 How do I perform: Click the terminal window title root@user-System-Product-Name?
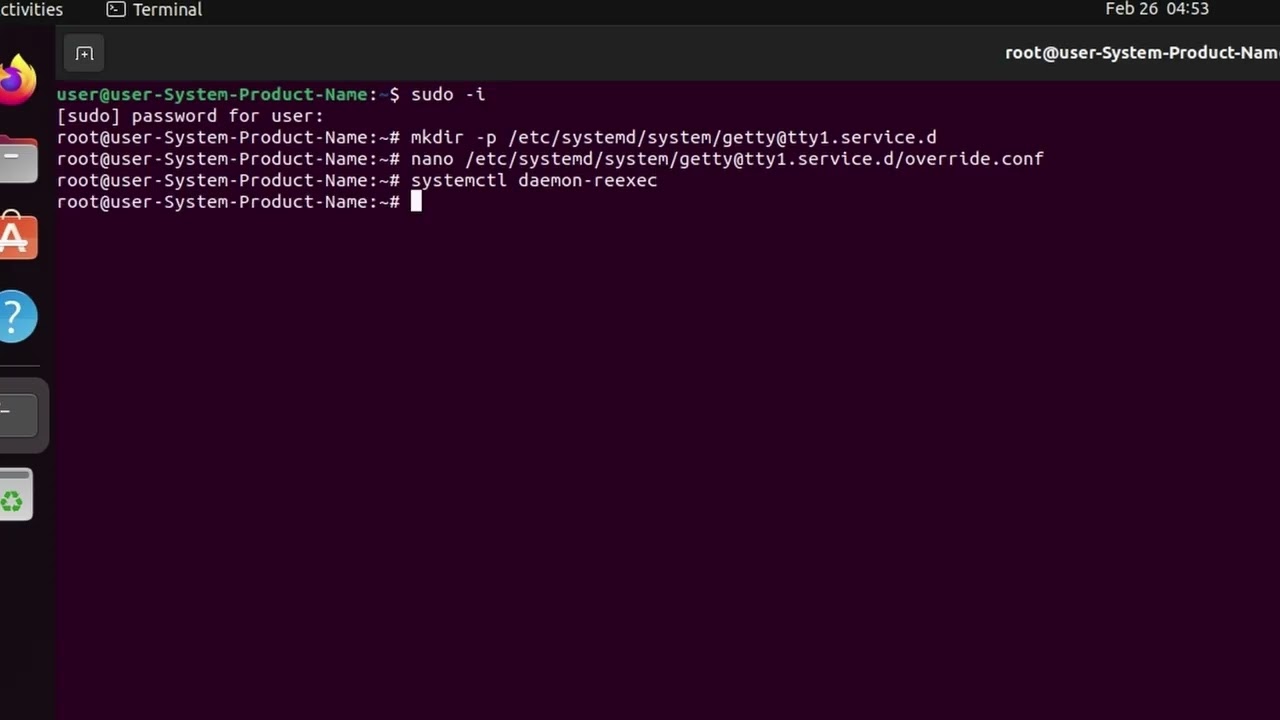[x=1142, y=53]
